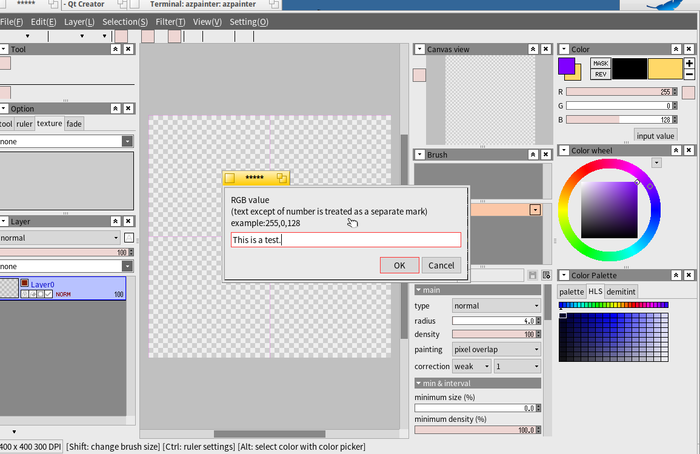
Task: Fold the Brush panel with its up-arrow icon
Action: pyautogui.click(x=533, y=154)
